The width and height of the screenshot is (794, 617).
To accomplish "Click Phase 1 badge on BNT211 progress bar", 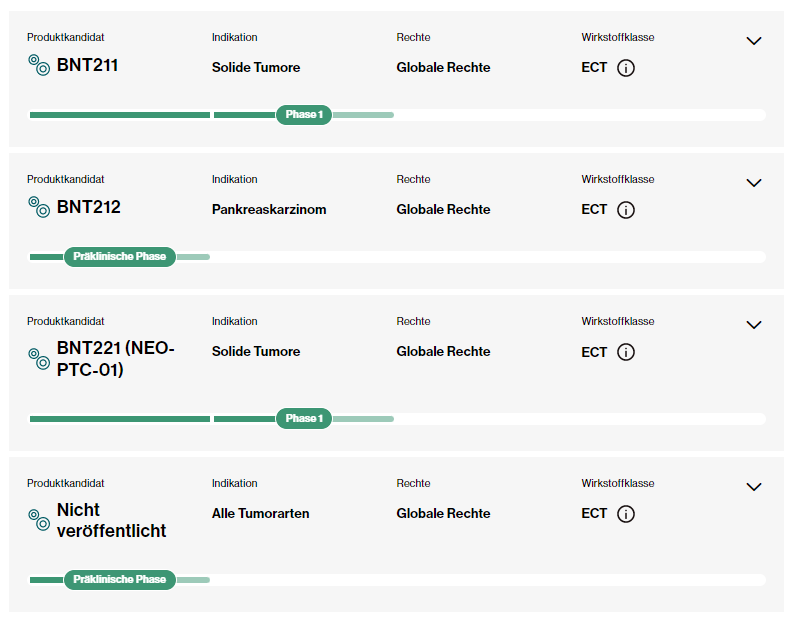I will (304, 115).
